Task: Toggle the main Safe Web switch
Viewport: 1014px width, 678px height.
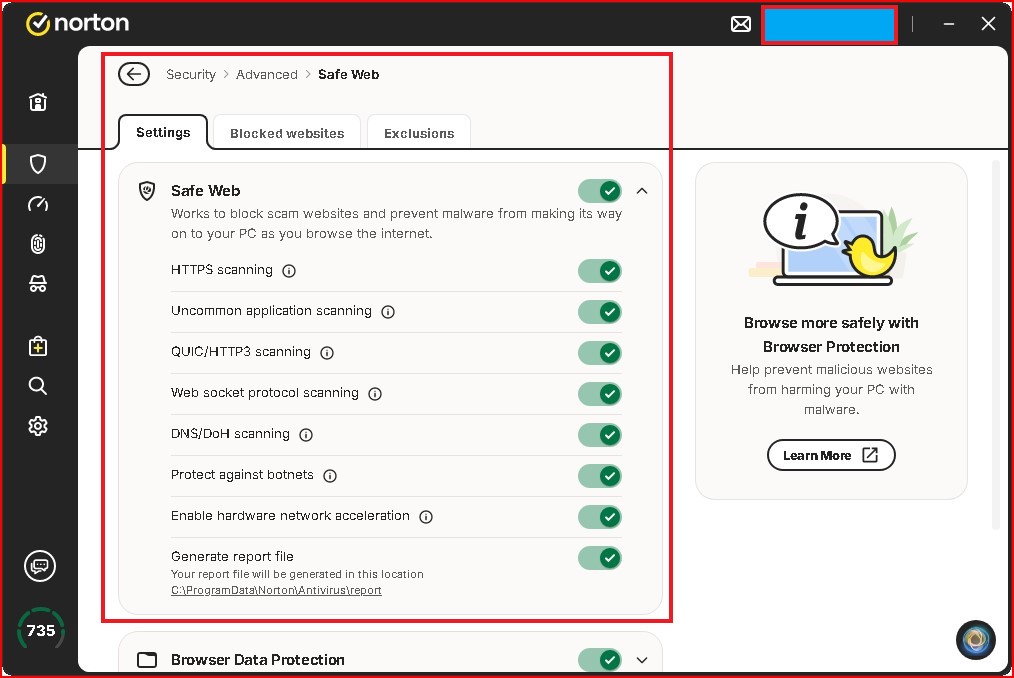Action: pyautogui.click(x=599, y=191)
